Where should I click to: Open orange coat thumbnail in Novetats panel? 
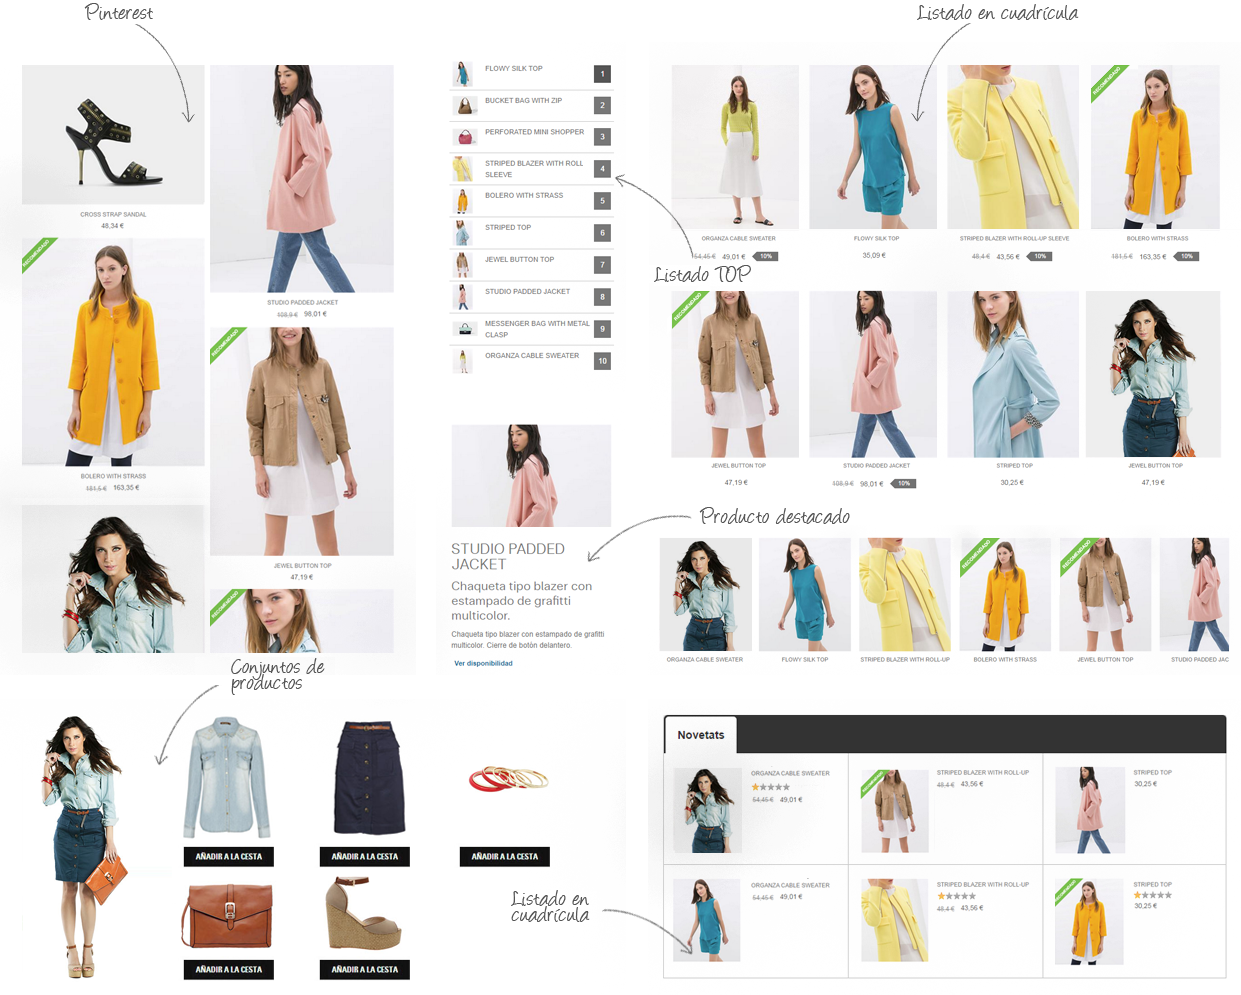point(1089,920)
